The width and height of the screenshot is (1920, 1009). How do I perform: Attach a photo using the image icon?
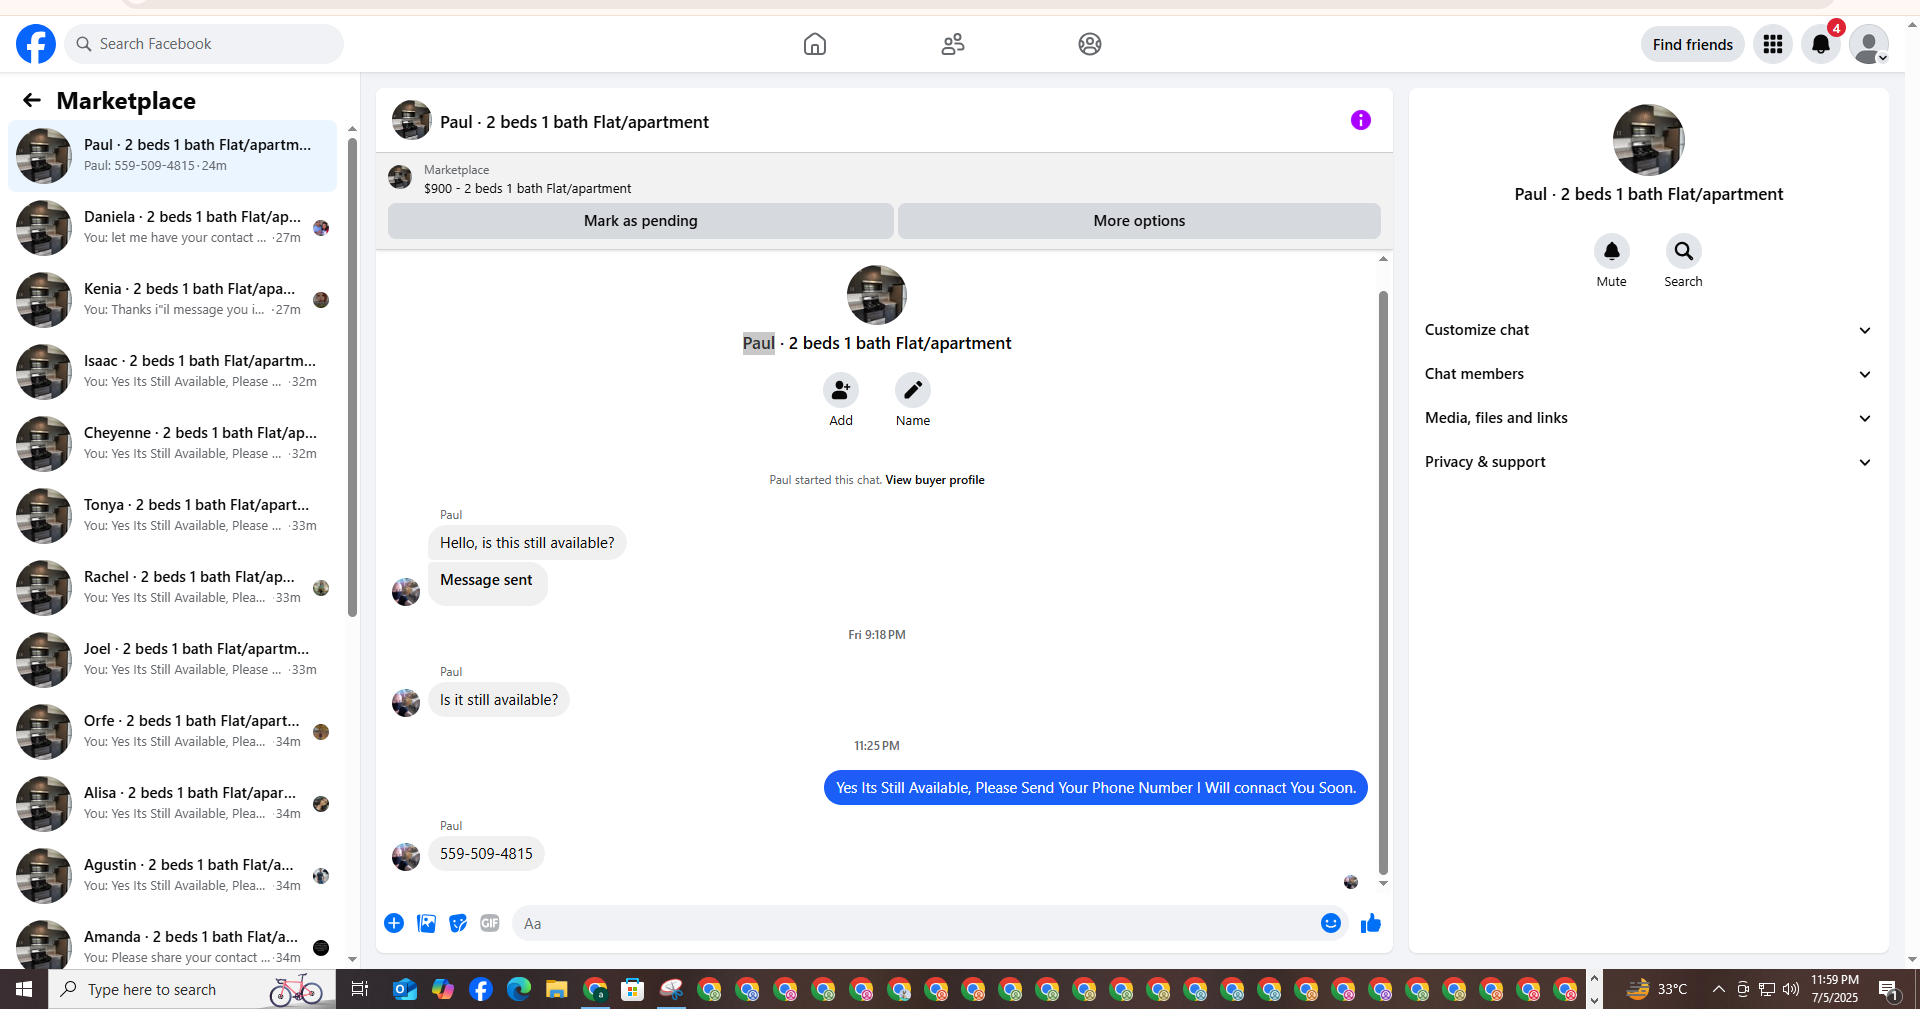pyautogui.click(x=426, y=923)
